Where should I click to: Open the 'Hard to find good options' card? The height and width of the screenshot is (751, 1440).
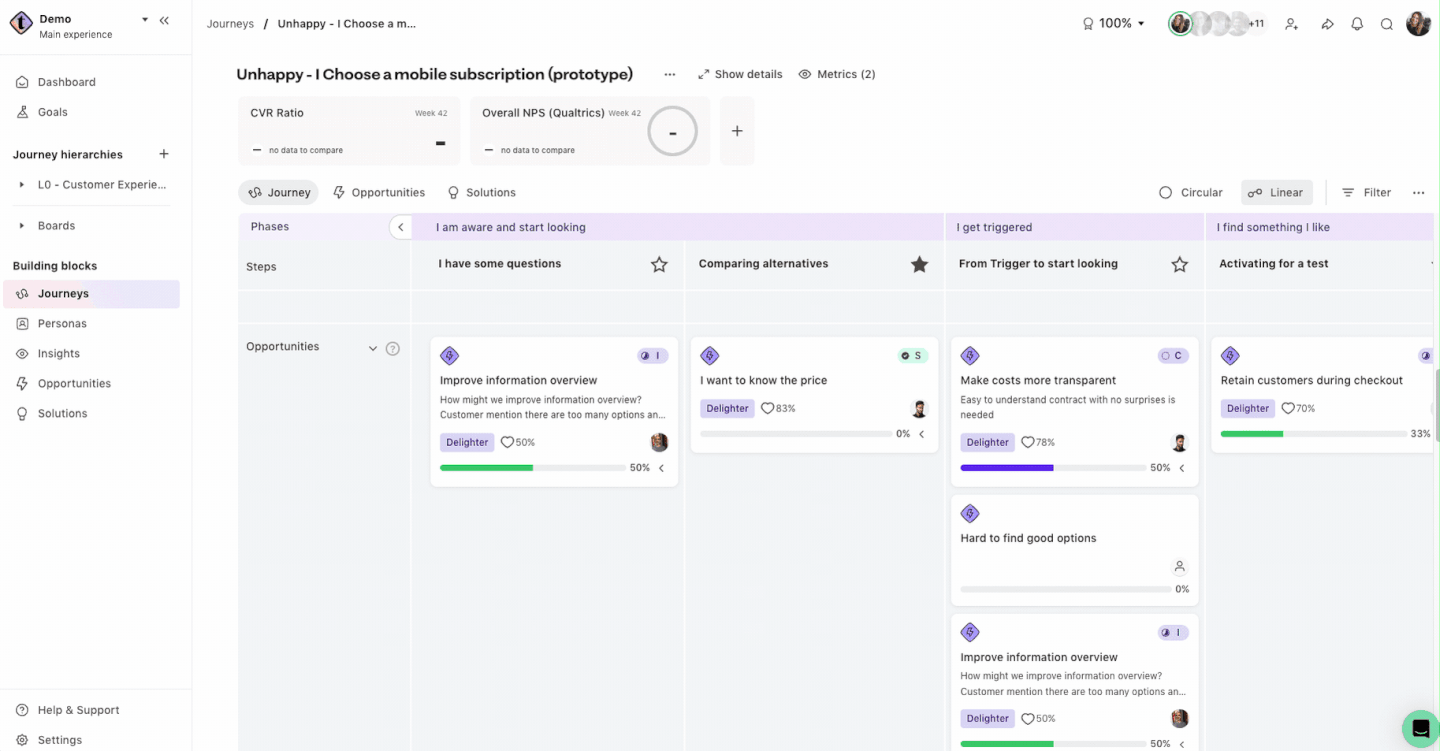[x=1028, y=538]
